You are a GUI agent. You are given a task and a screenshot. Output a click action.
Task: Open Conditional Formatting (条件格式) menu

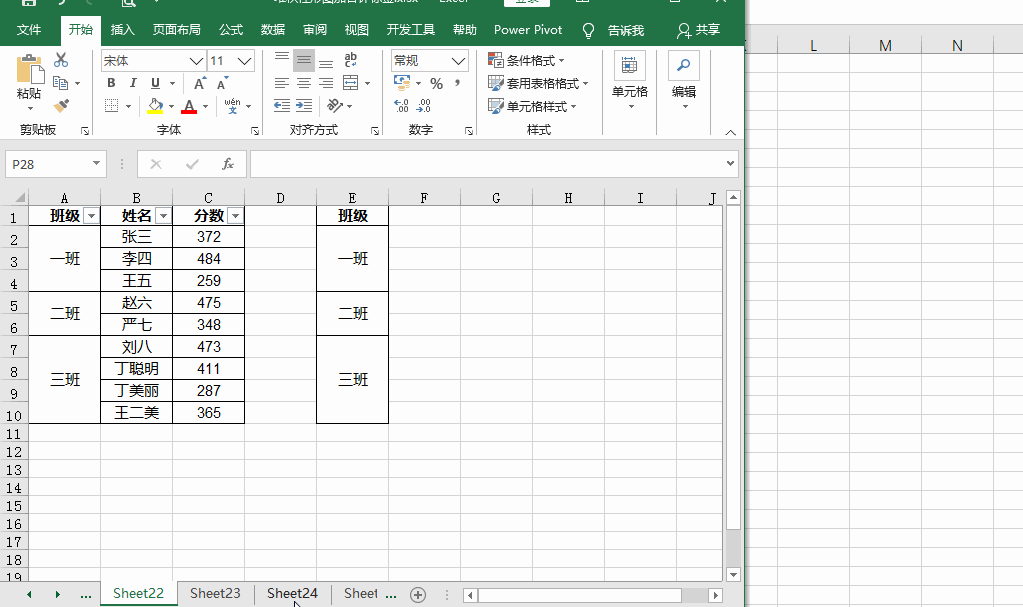coord(526,60)
